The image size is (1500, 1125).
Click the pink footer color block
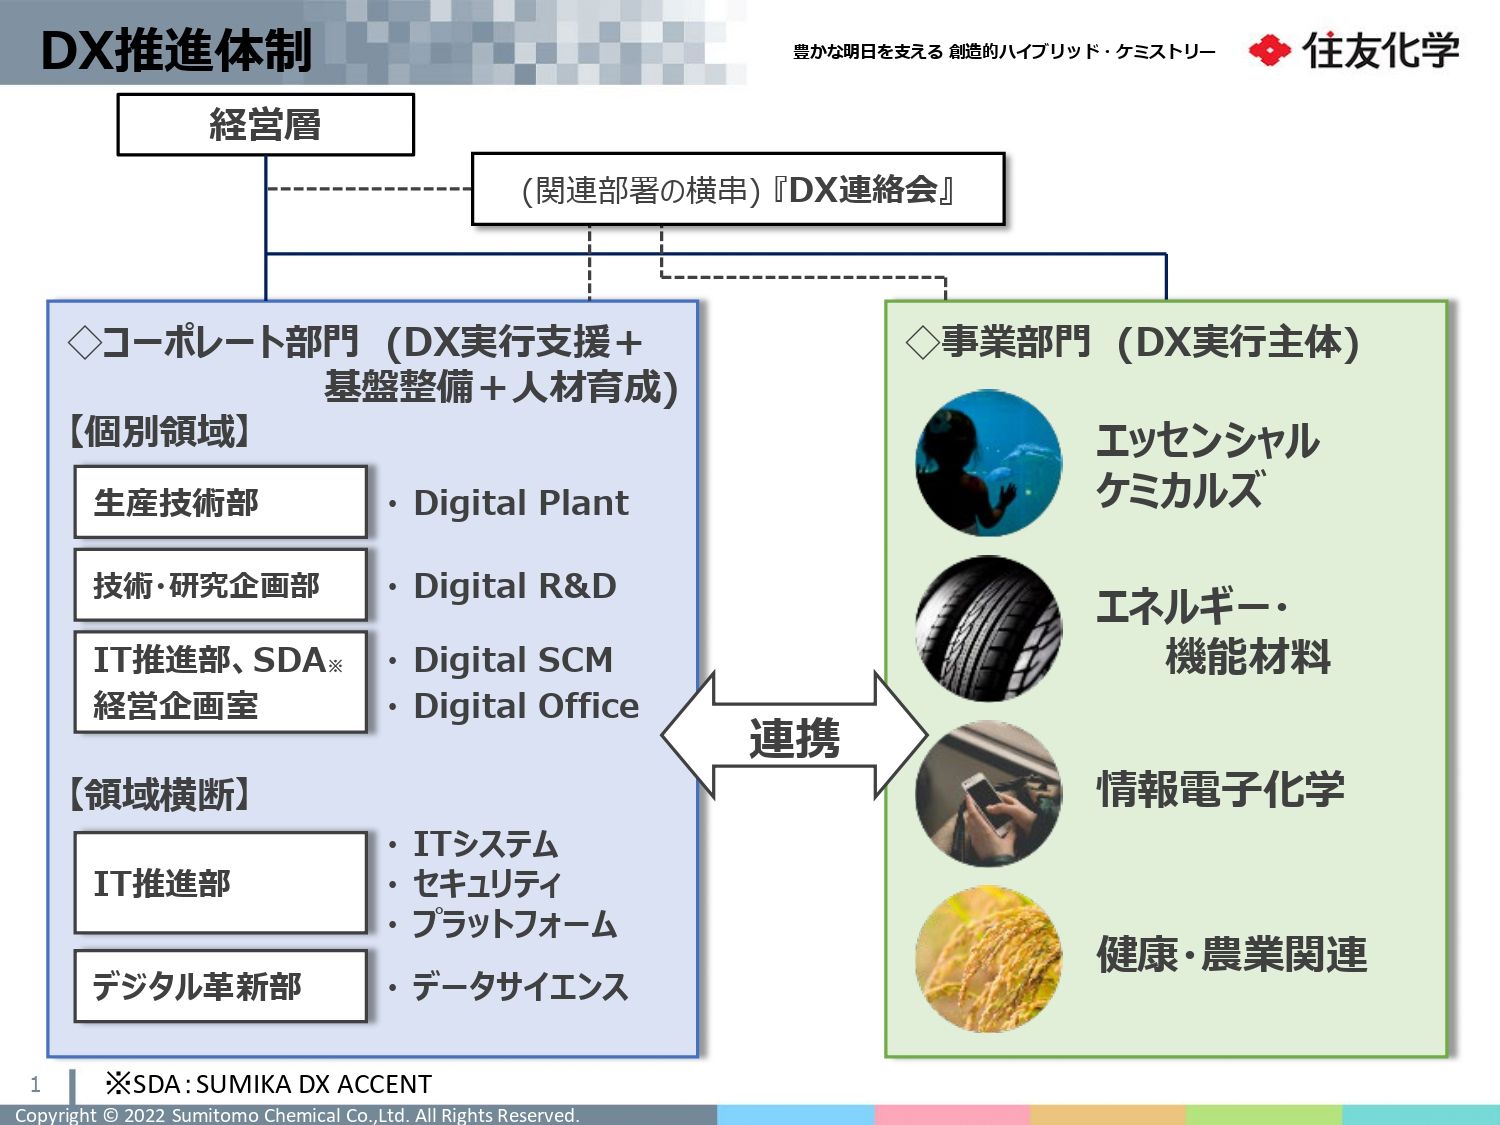952,1115
